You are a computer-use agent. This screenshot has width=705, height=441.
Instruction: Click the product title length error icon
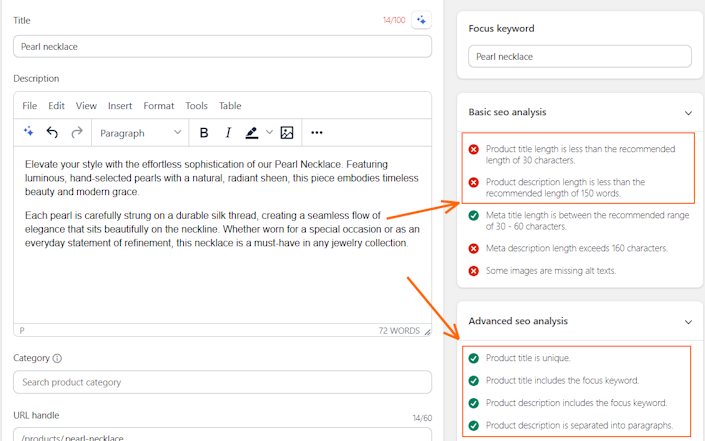473,149
